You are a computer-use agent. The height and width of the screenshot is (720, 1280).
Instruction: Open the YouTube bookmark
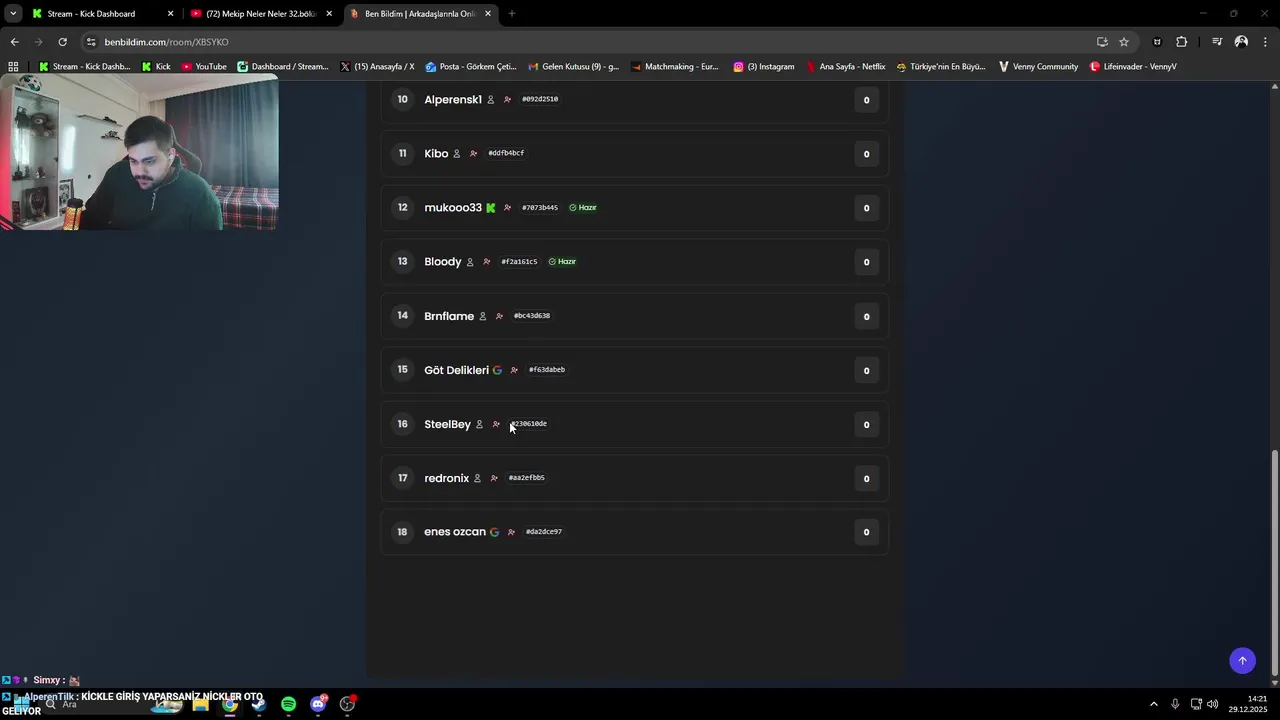tap(204, 67)
